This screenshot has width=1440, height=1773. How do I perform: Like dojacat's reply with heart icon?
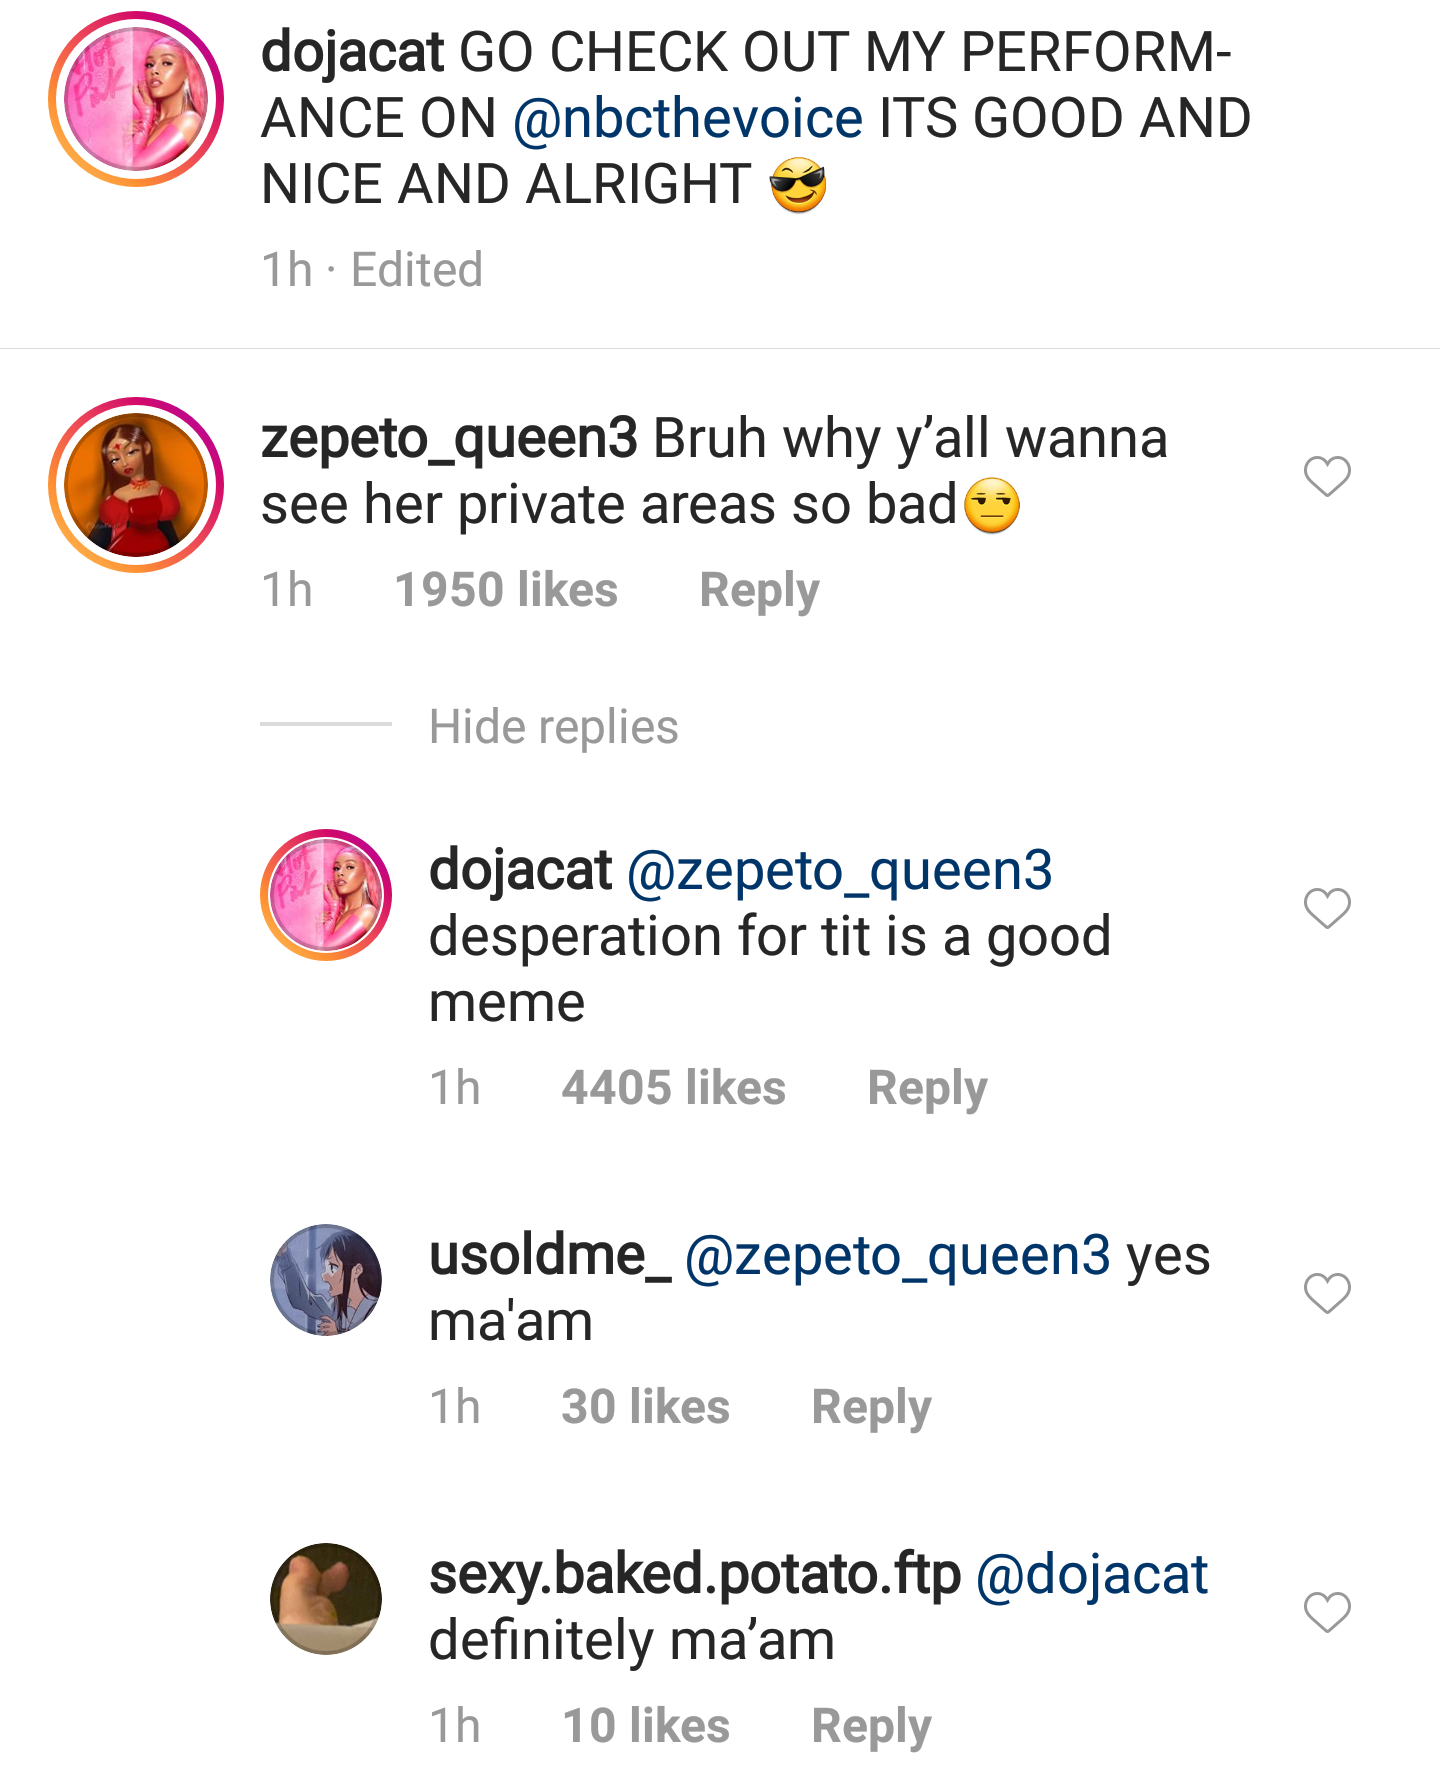click(1327, 908)
